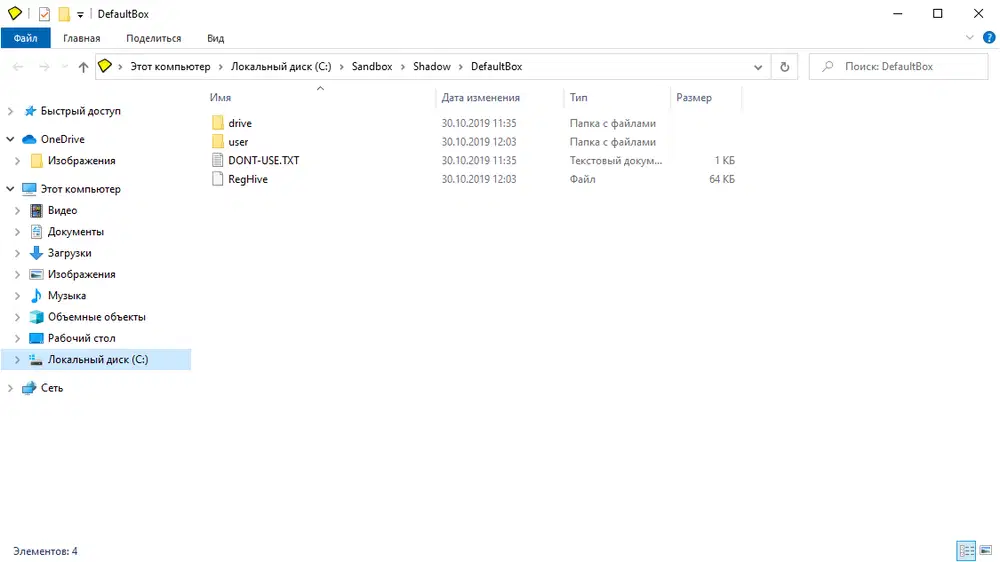Open the Customize Quick Access Toolbar arrow

[x=80, y=15]
